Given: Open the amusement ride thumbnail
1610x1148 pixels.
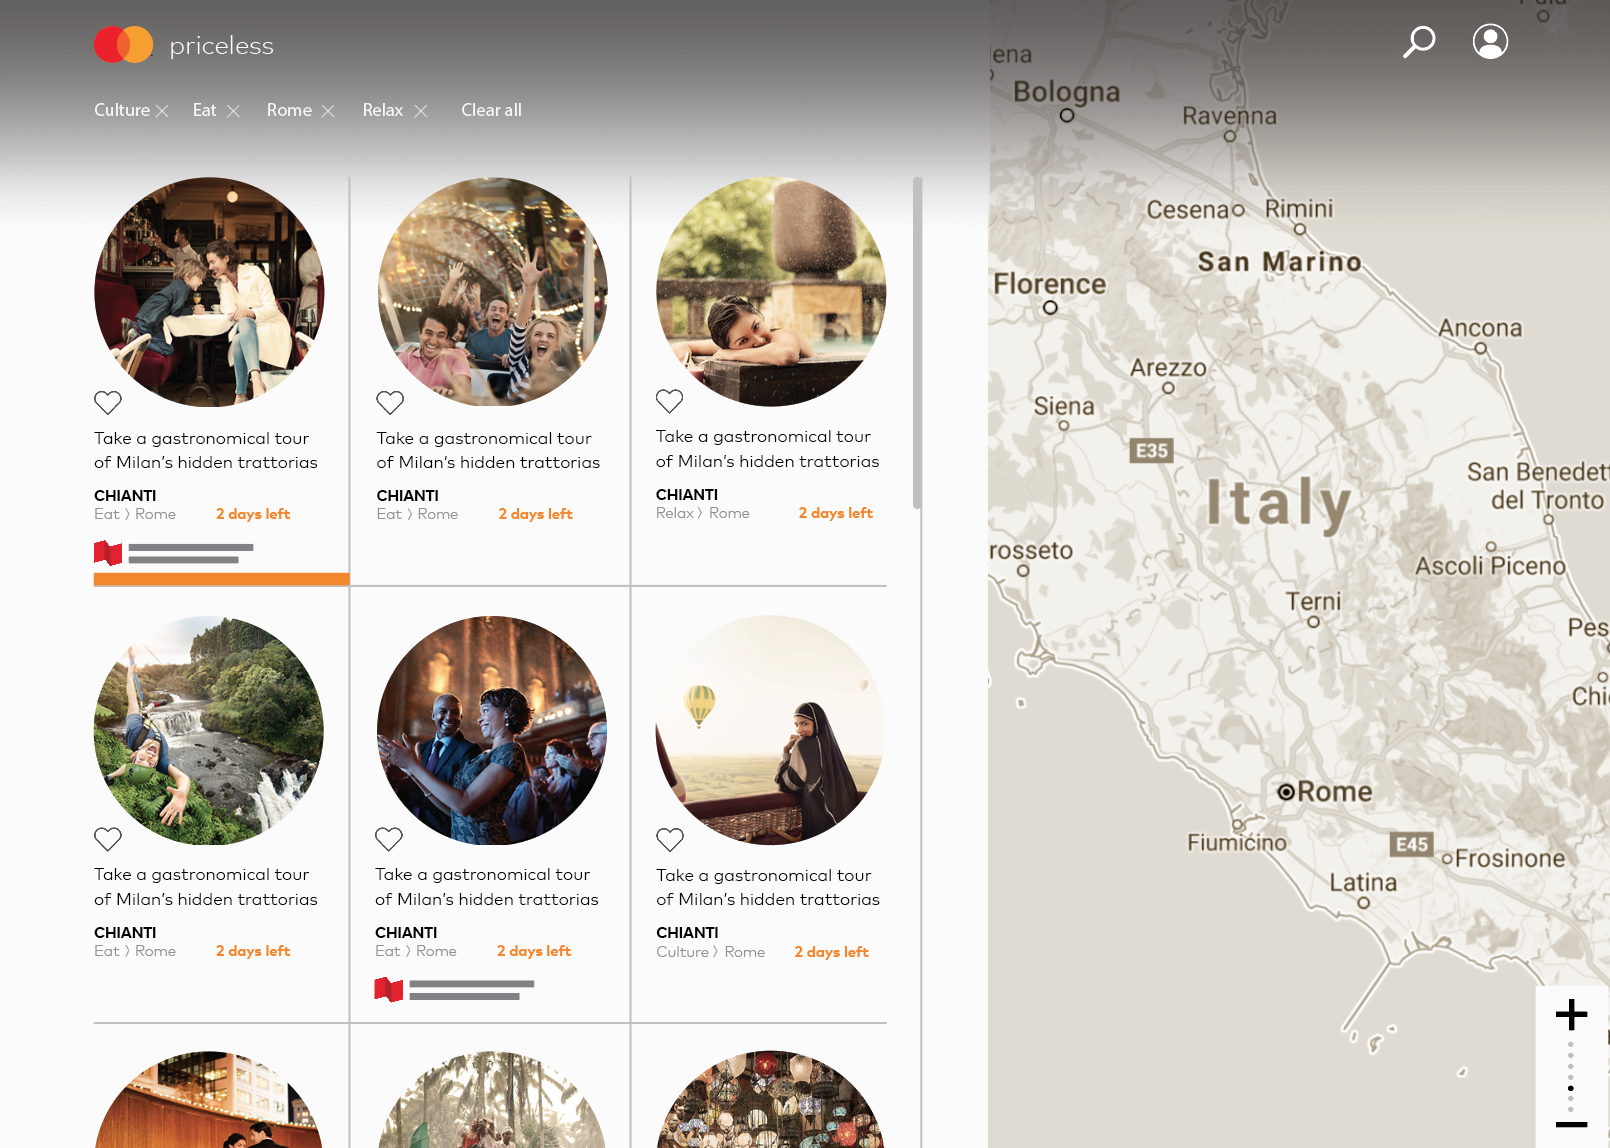Looking at the screenshot, I should tap(492, 292).
